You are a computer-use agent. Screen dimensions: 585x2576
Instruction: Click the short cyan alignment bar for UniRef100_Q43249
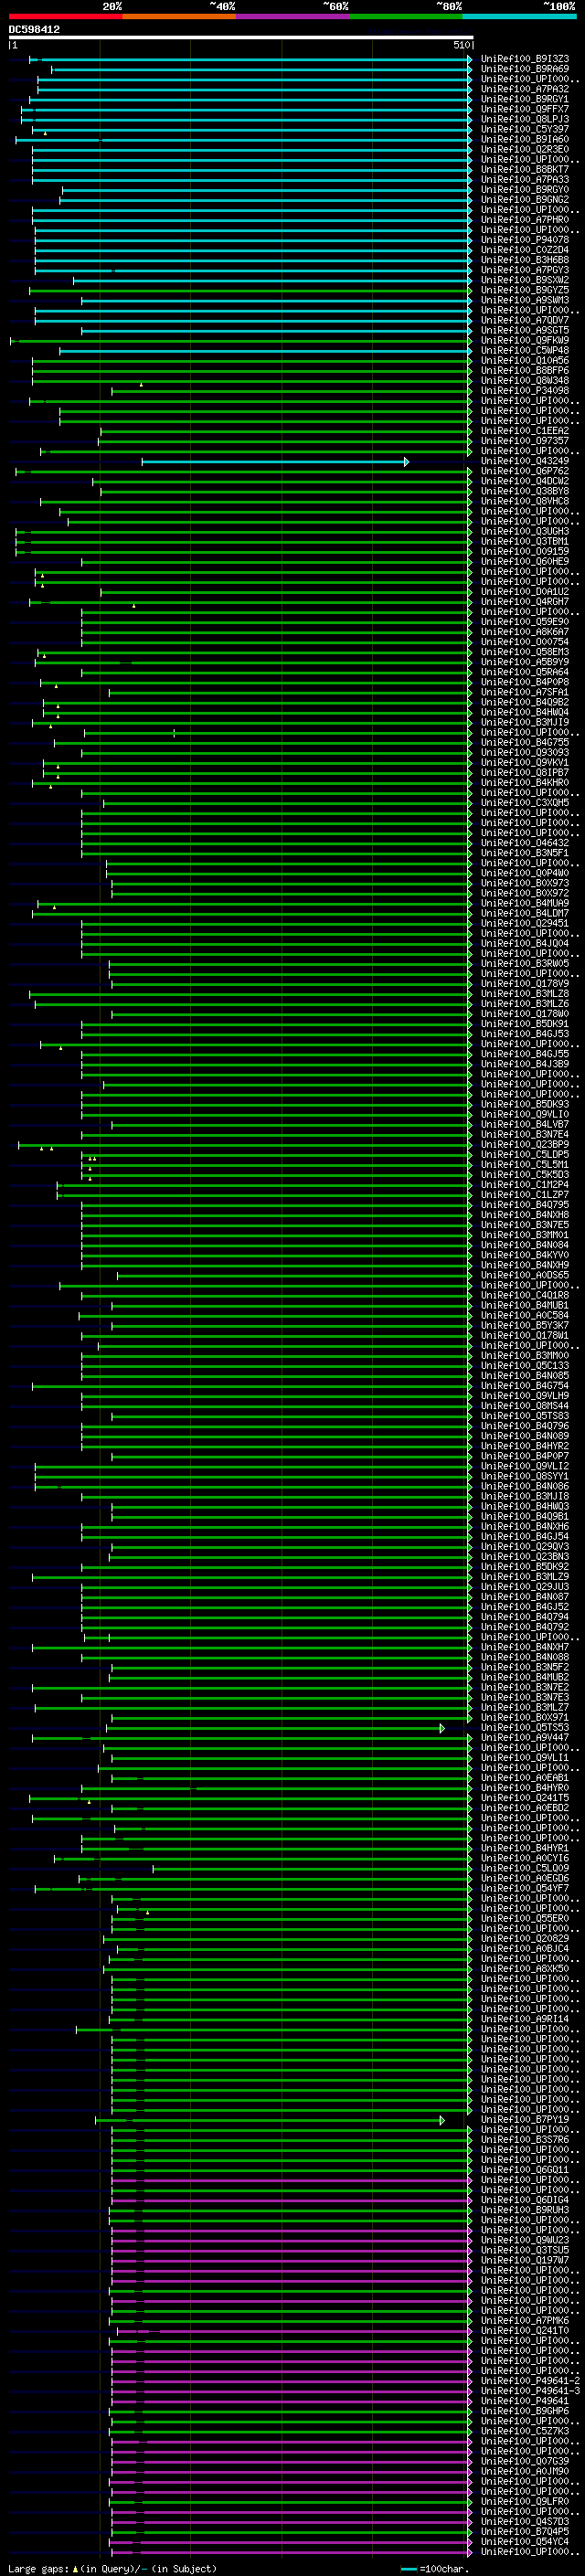[273, 462]
